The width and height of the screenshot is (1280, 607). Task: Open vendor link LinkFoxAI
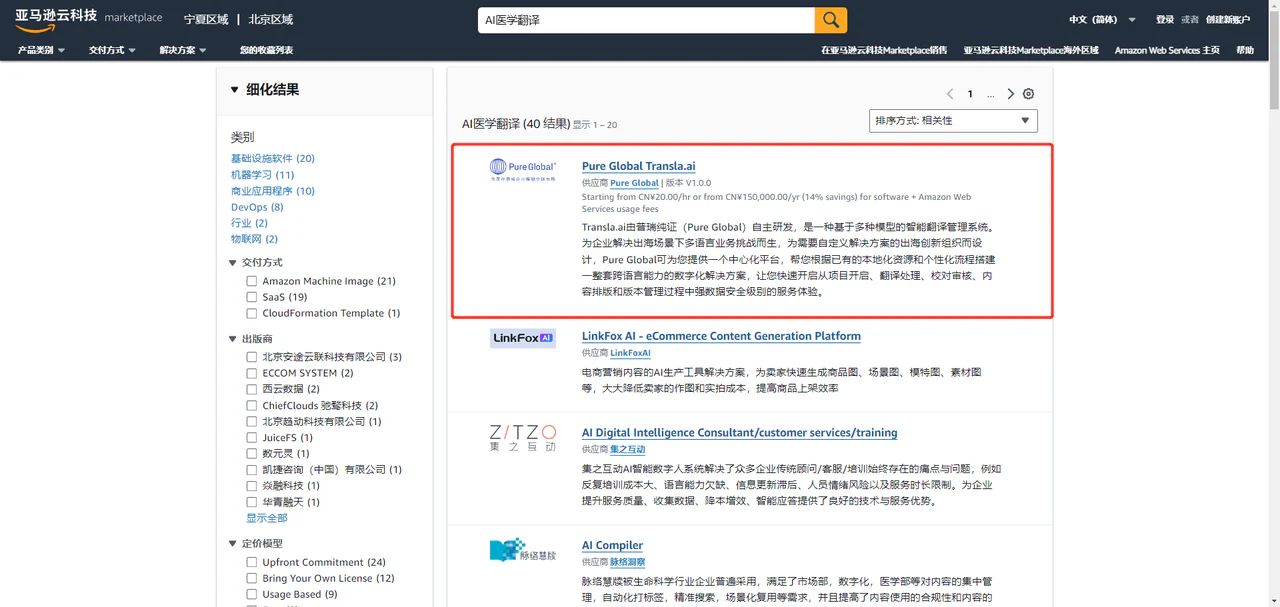(x=630, y=353)
